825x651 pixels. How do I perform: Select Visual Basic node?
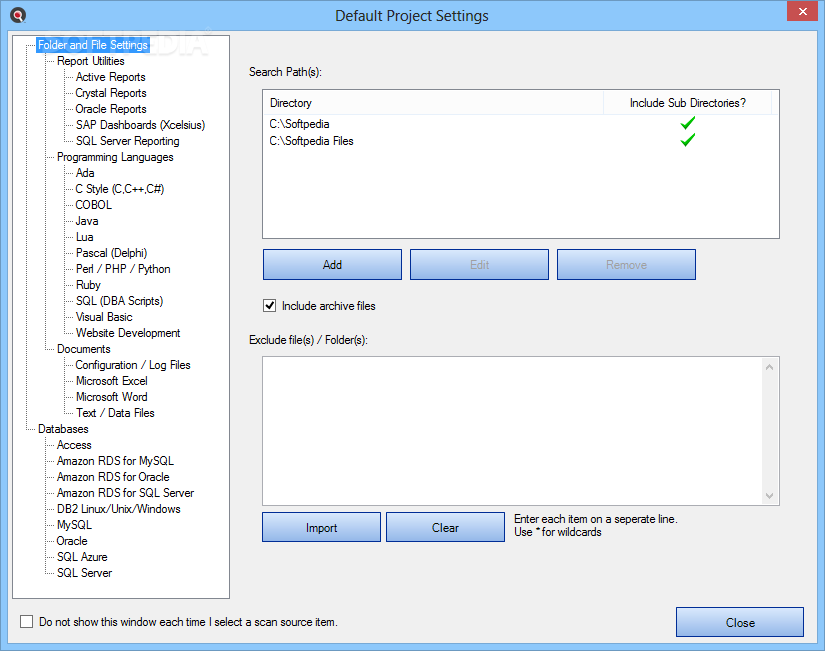click(x=104, y=317)
